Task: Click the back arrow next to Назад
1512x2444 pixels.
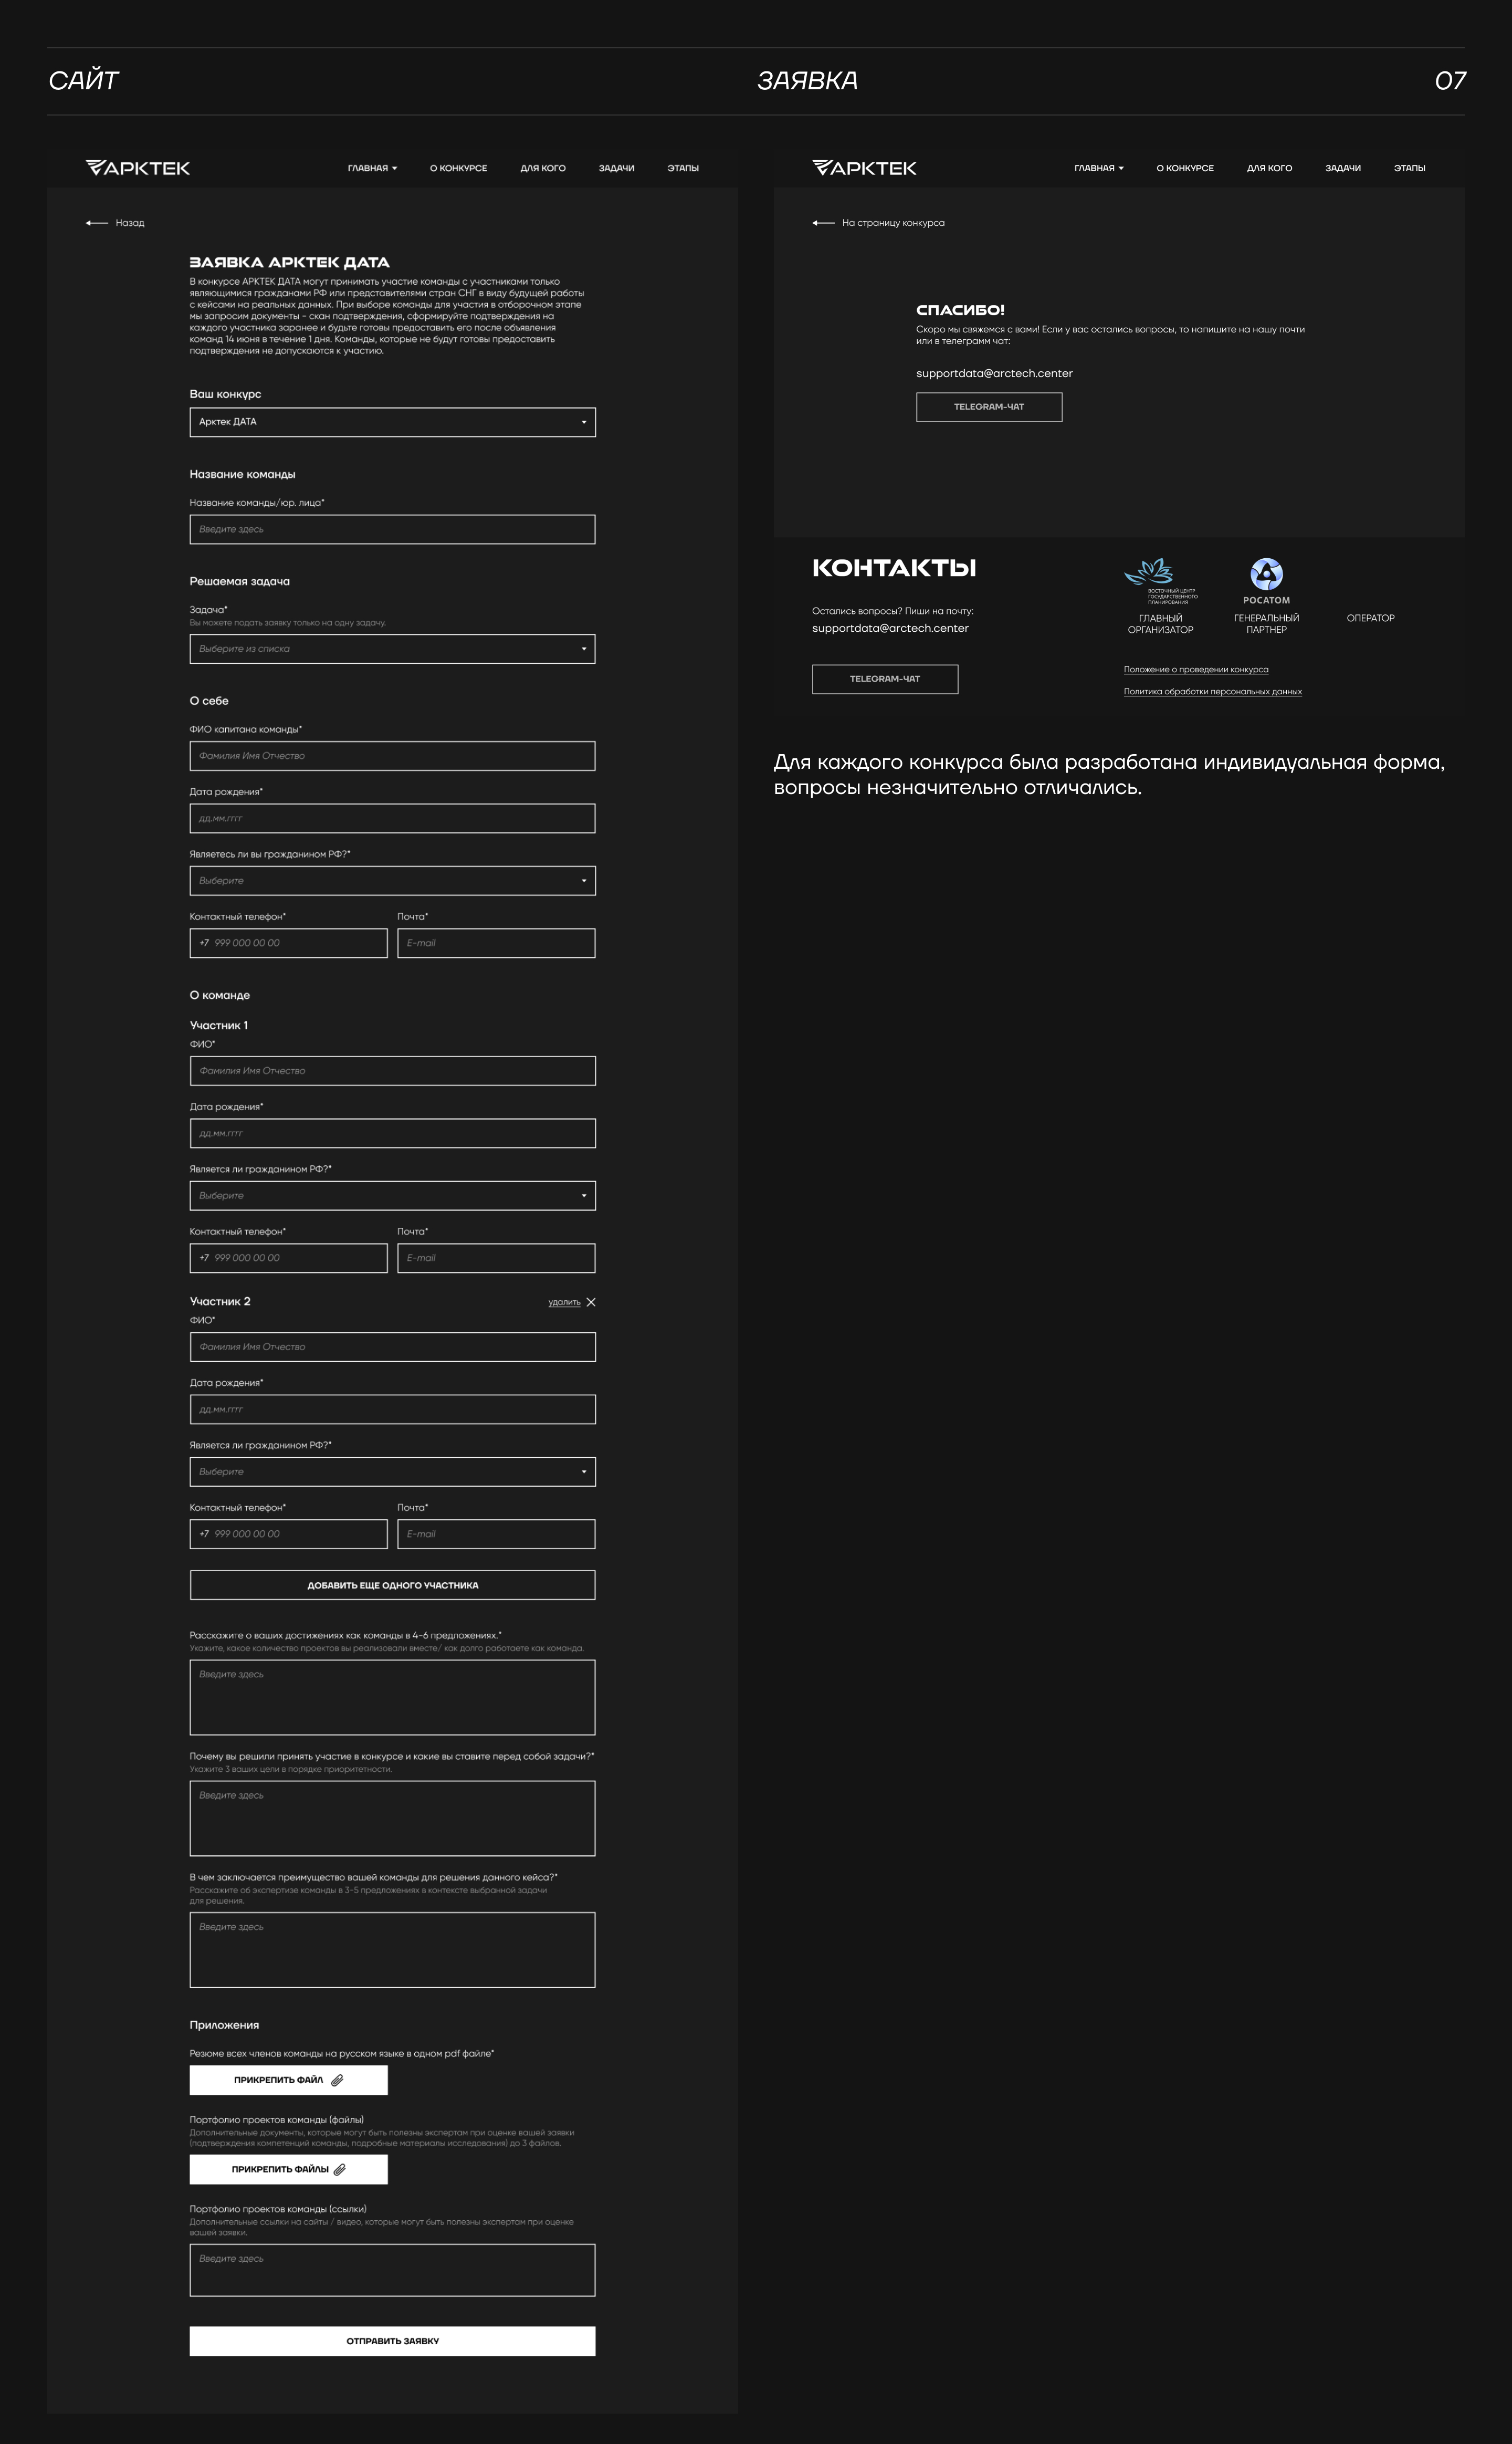Action: click(x=97, y=223)
